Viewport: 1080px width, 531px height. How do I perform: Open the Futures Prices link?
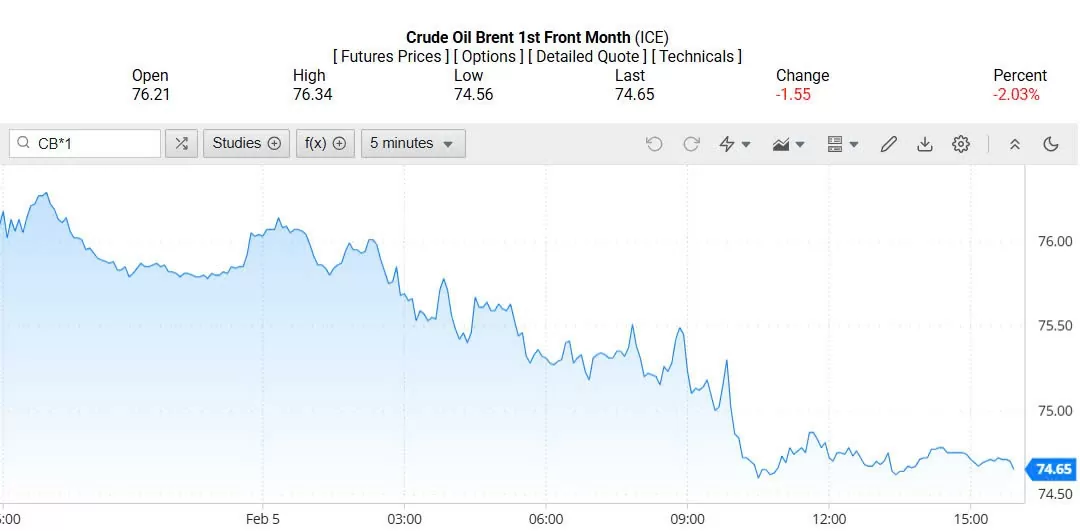coord(391,56)
